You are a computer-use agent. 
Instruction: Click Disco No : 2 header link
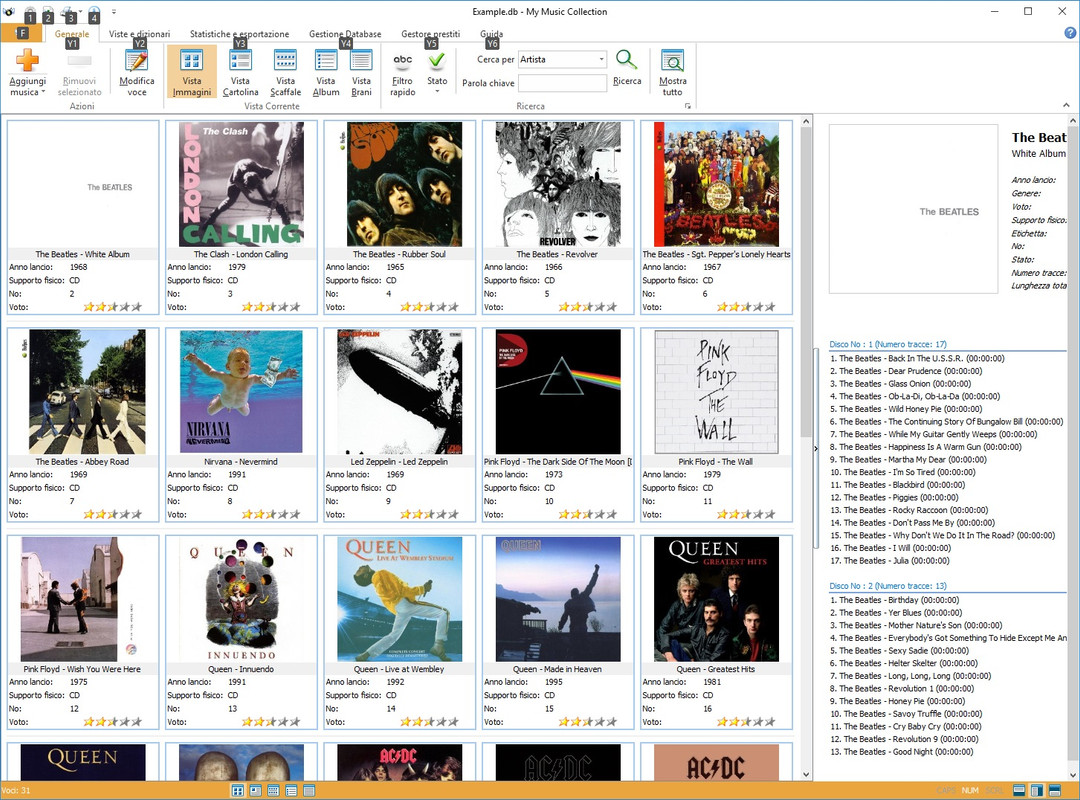coord(888,586)
